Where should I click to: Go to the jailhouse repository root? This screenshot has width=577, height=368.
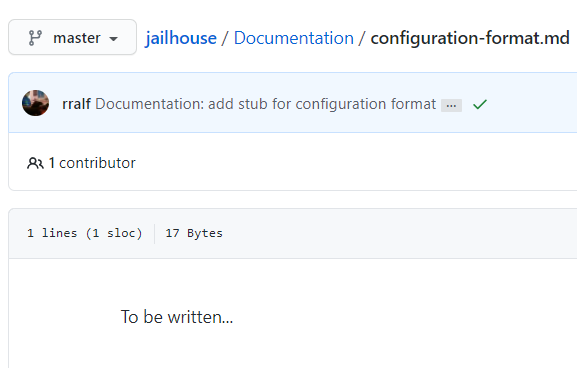(181, 38)
